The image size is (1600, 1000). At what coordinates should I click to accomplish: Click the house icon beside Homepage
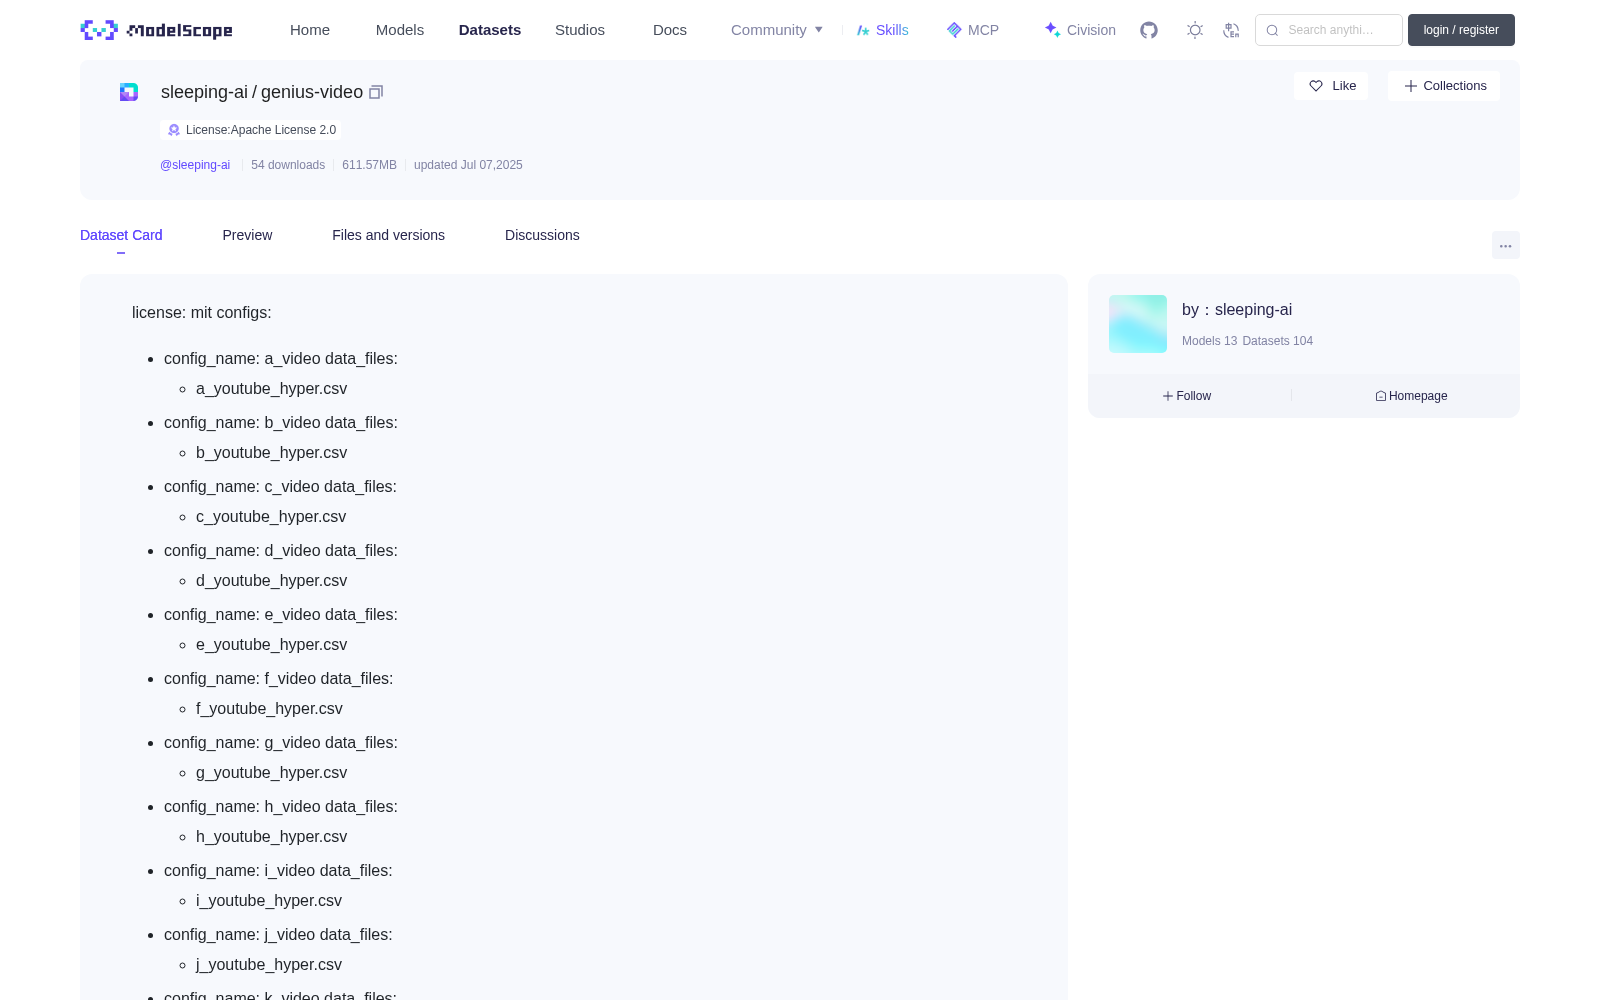pyautogui.click(x=1381, y=396)
